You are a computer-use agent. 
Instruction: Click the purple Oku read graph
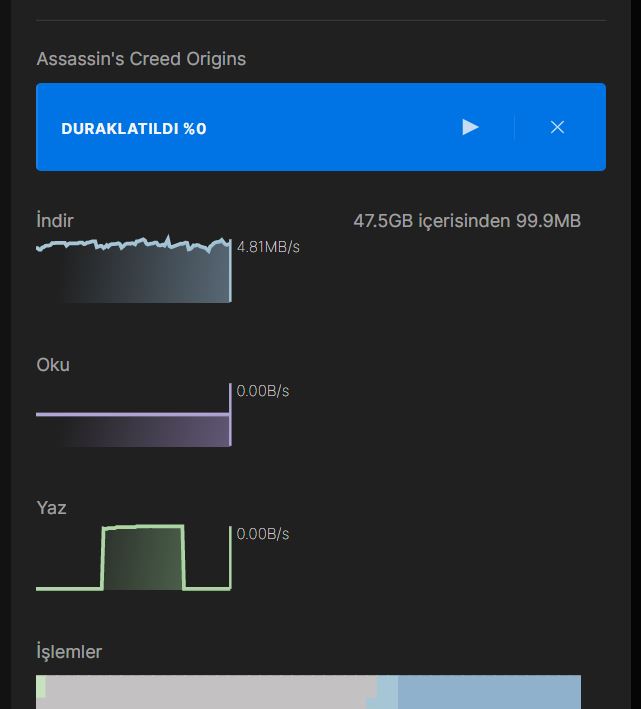133,428
